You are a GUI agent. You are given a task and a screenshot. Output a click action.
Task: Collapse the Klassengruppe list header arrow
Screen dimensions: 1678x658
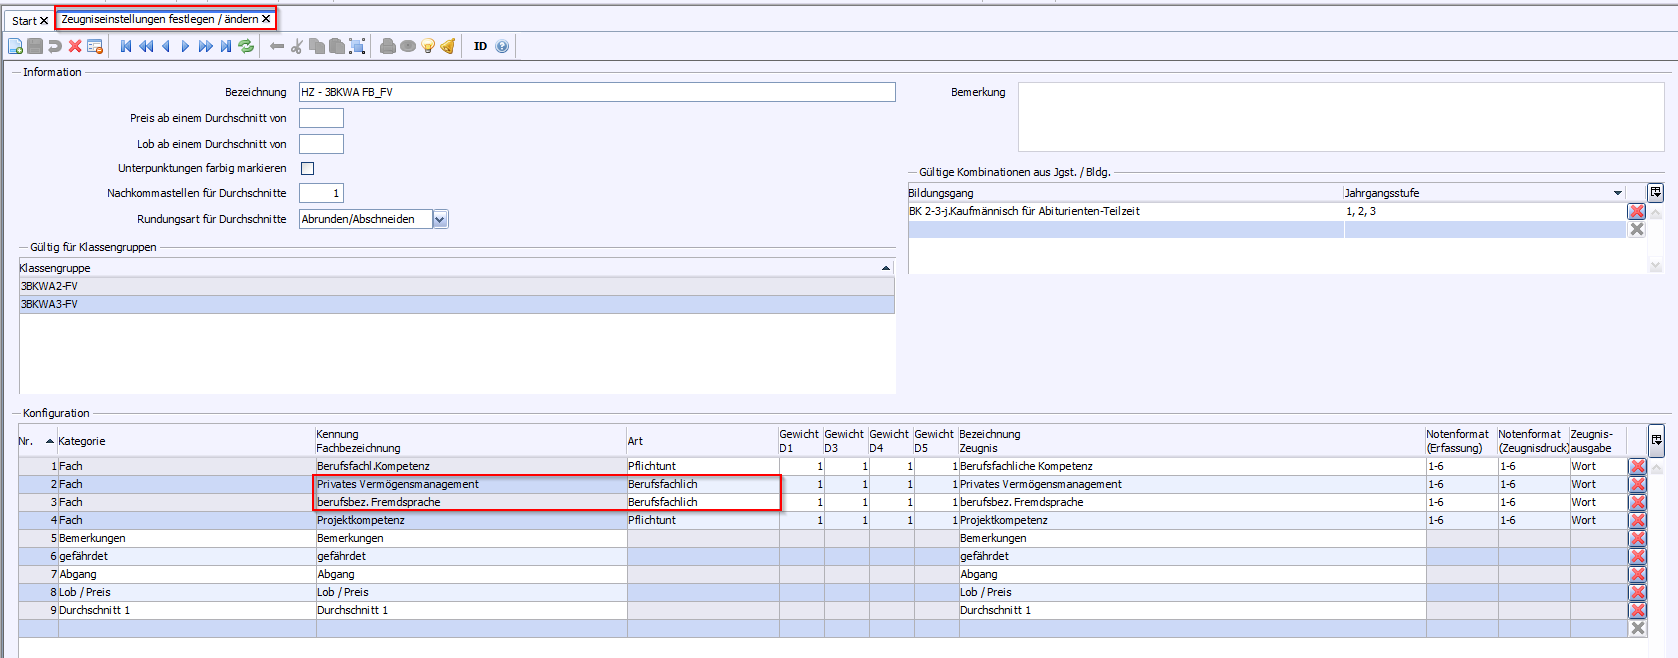[885, 268]
